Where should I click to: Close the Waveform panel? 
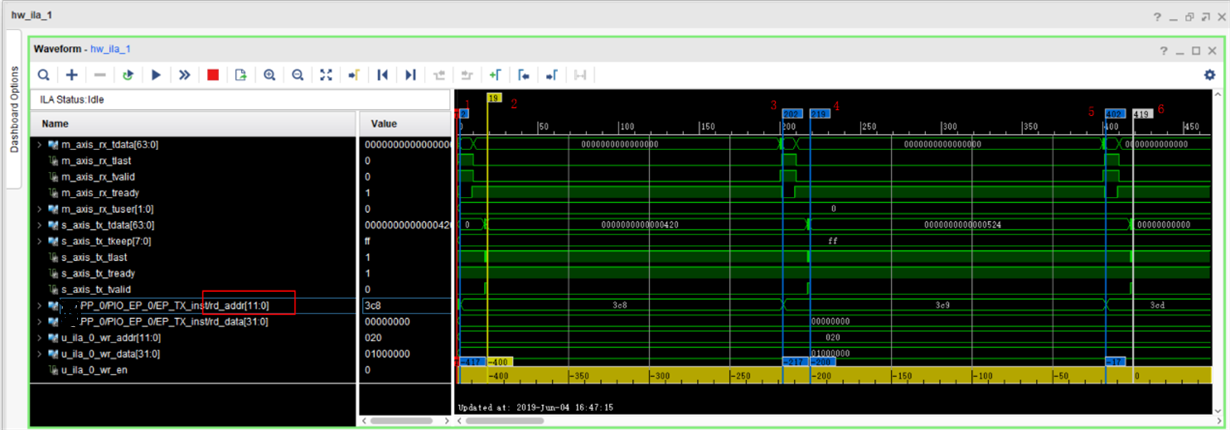coord(1212,49)
